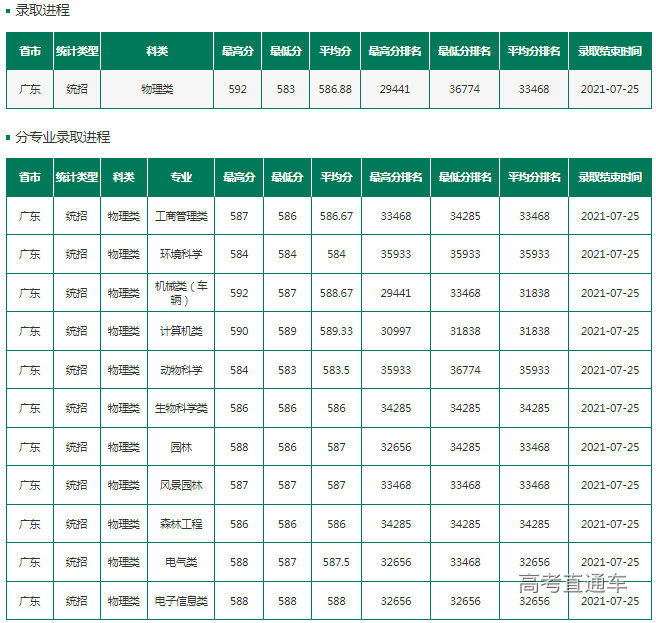
Task: Click the 电子信息类 major cell
Action: pyautogui.click(x=181, y=601)
